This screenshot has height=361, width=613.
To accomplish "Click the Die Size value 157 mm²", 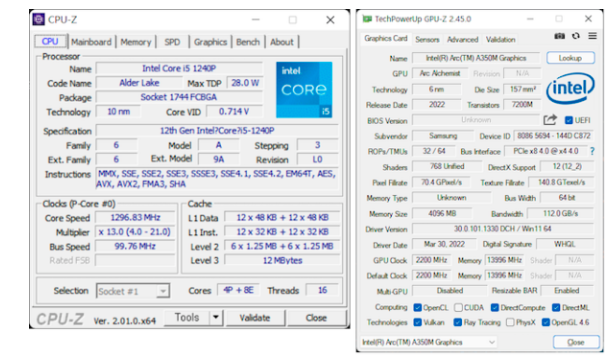I will pos(522,89).
